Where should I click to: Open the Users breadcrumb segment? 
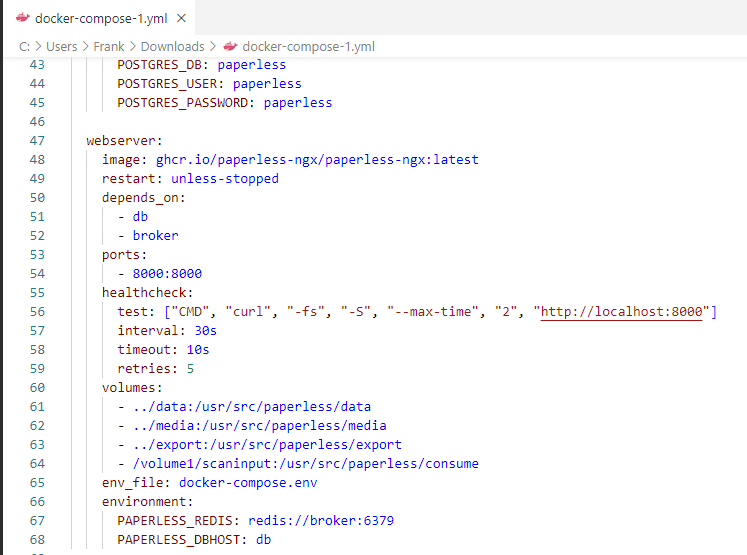pyautogui.click(x=61, y=47)
